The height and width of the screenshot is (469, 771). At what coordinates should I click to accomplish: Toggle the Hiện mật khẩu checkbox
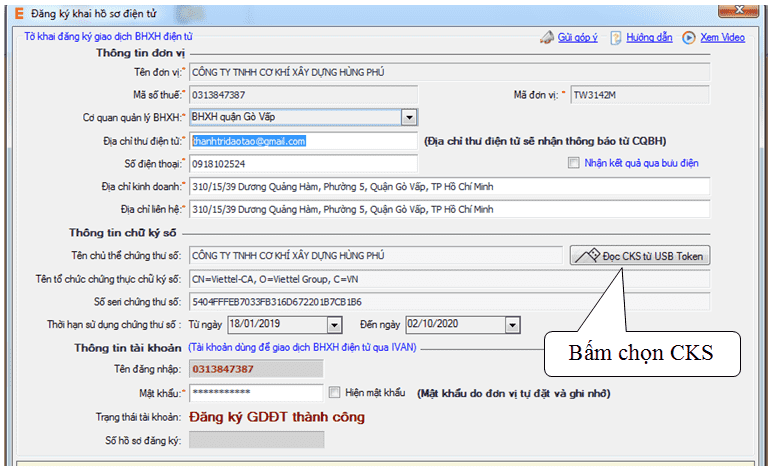334,392
